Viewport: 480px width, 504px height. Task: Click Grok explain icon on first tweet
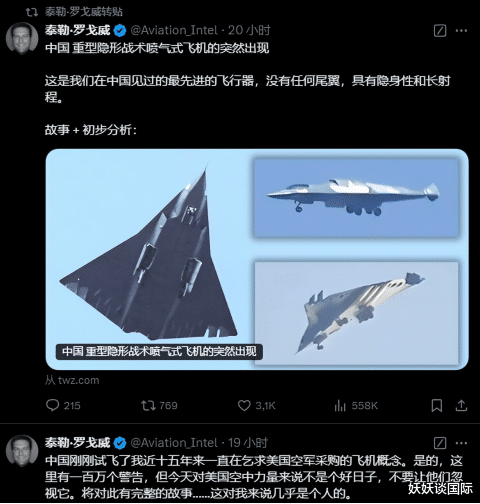pyautogui.click(x=440, y=31)
